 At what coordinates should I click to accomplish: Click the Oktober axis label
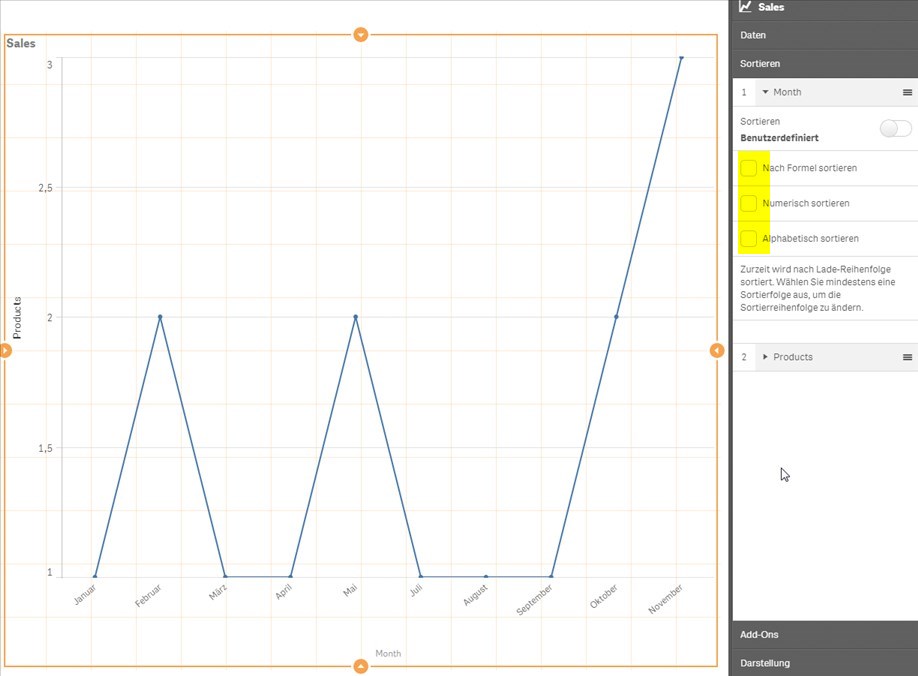click(x=604, y=596)
